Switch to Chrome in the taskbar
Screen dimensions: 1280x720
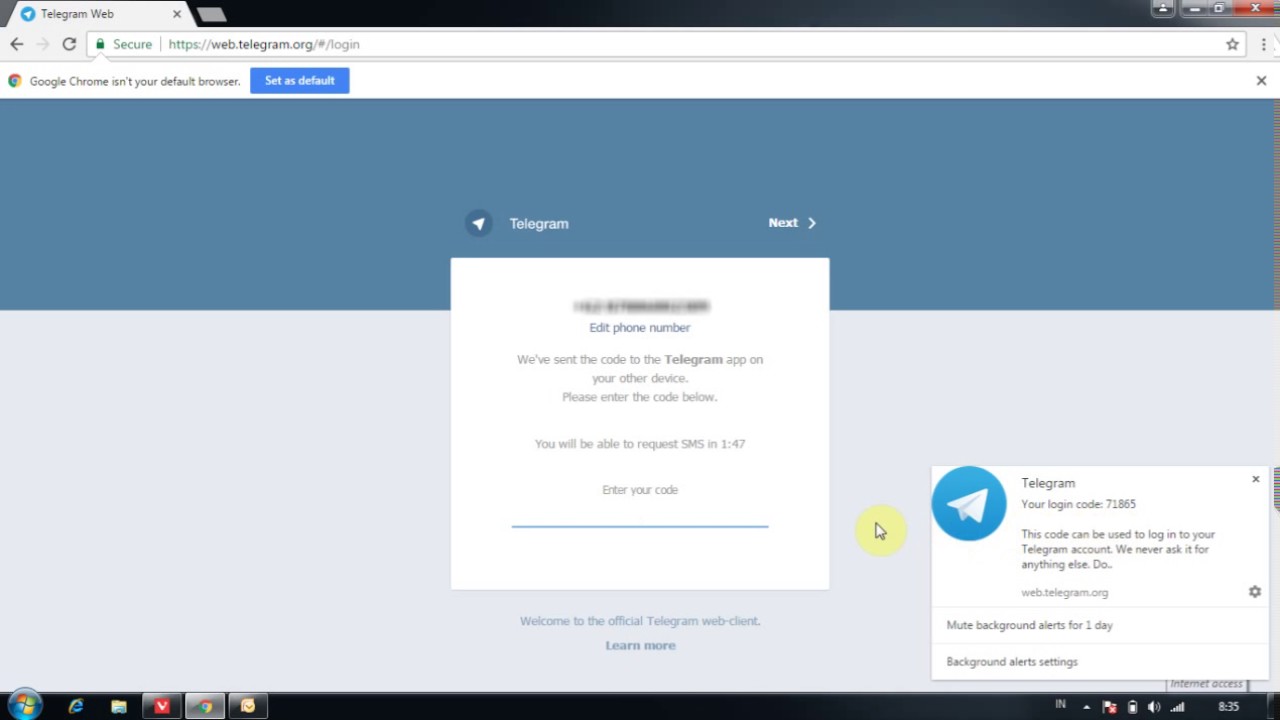tap(205, 706)
